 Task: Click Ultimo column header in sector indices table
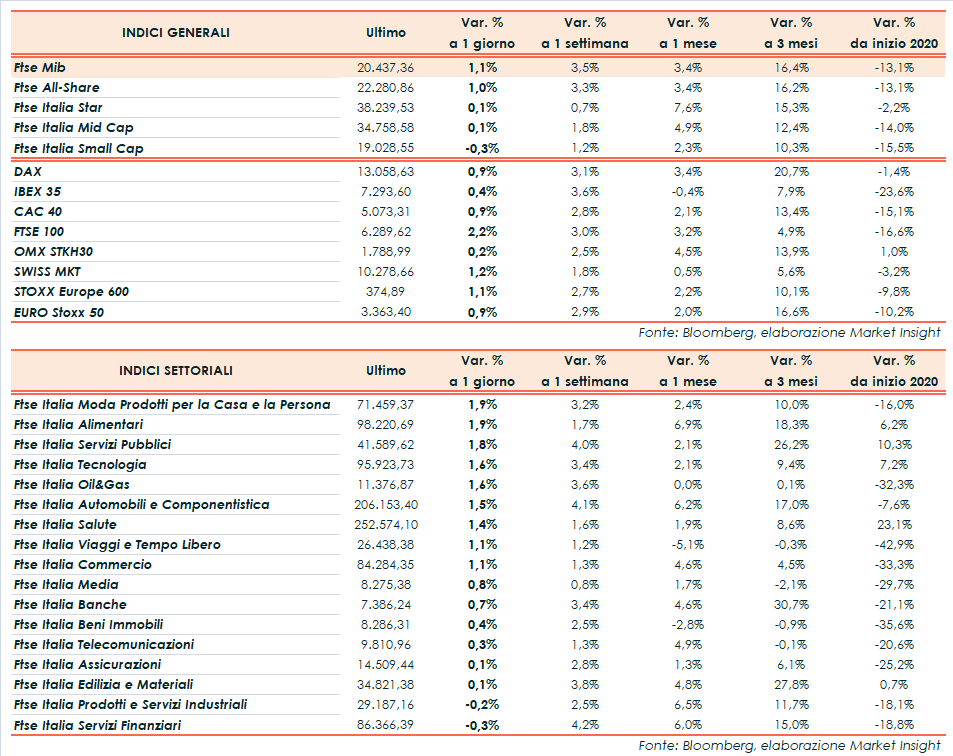click(x=386, y=370)
